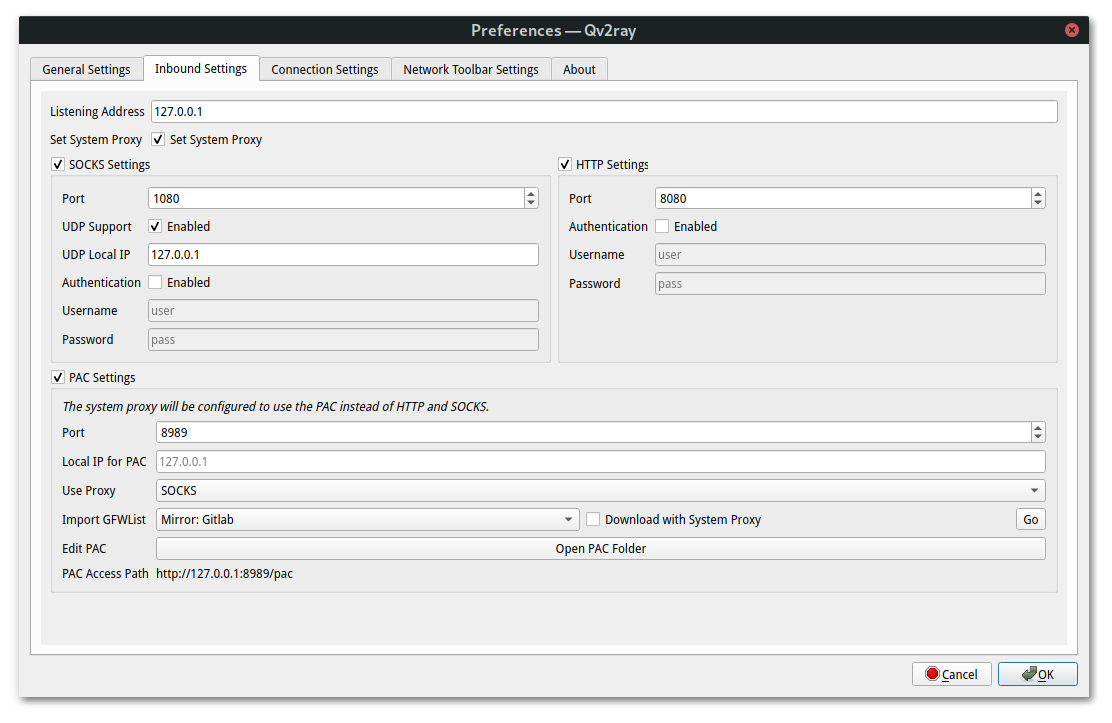Disable the Set System Proxy checkbox
This screenshot has height=723, width=1112.
tap(158, 139)
